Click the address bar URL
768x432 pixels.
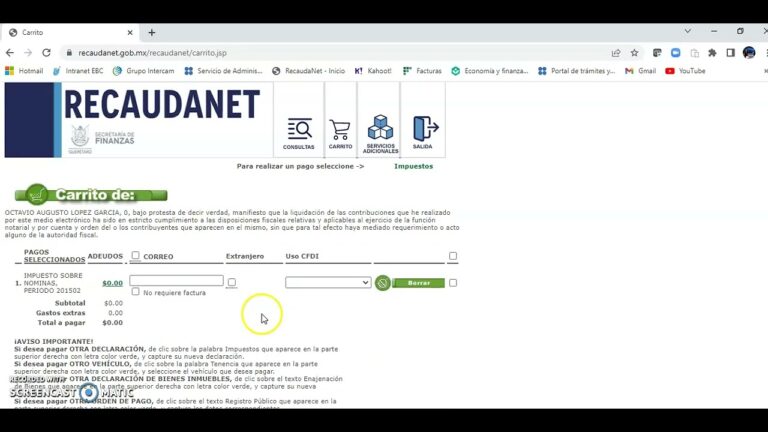[152, 53]
